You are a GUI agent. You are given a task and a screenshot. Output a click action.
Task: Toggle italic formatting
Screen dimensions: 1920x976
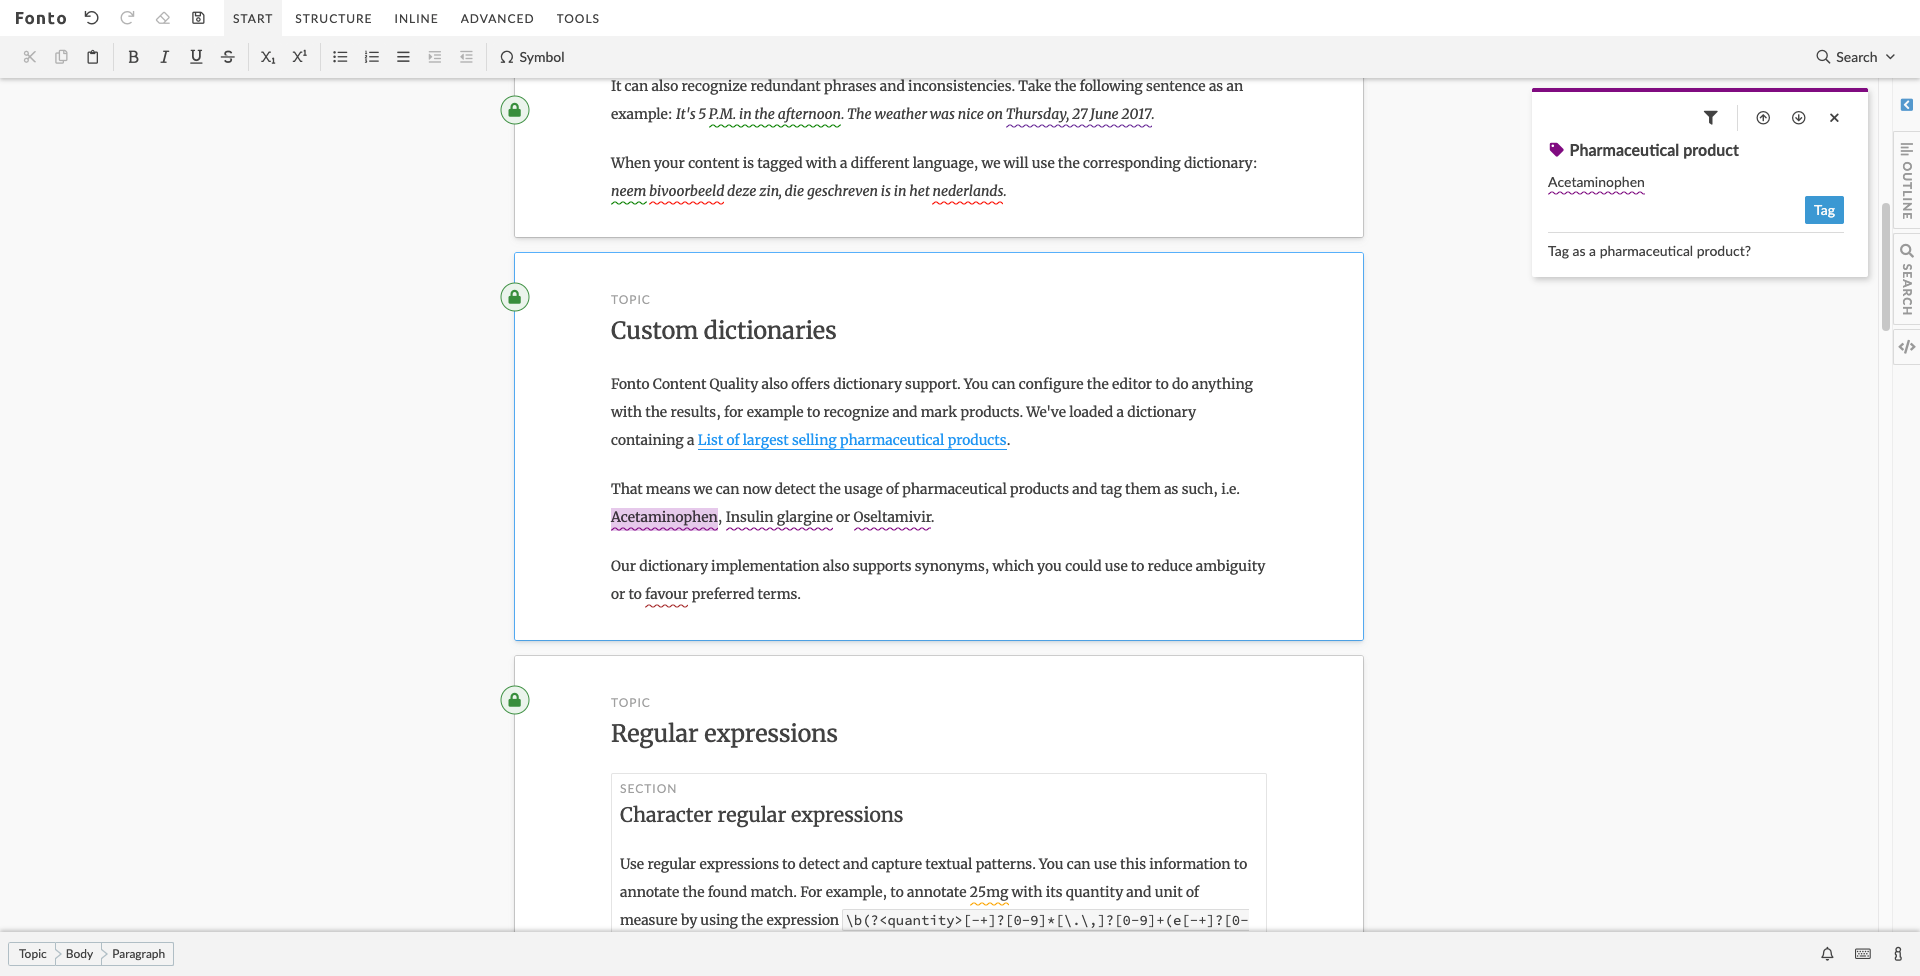[x=165, y=57]
